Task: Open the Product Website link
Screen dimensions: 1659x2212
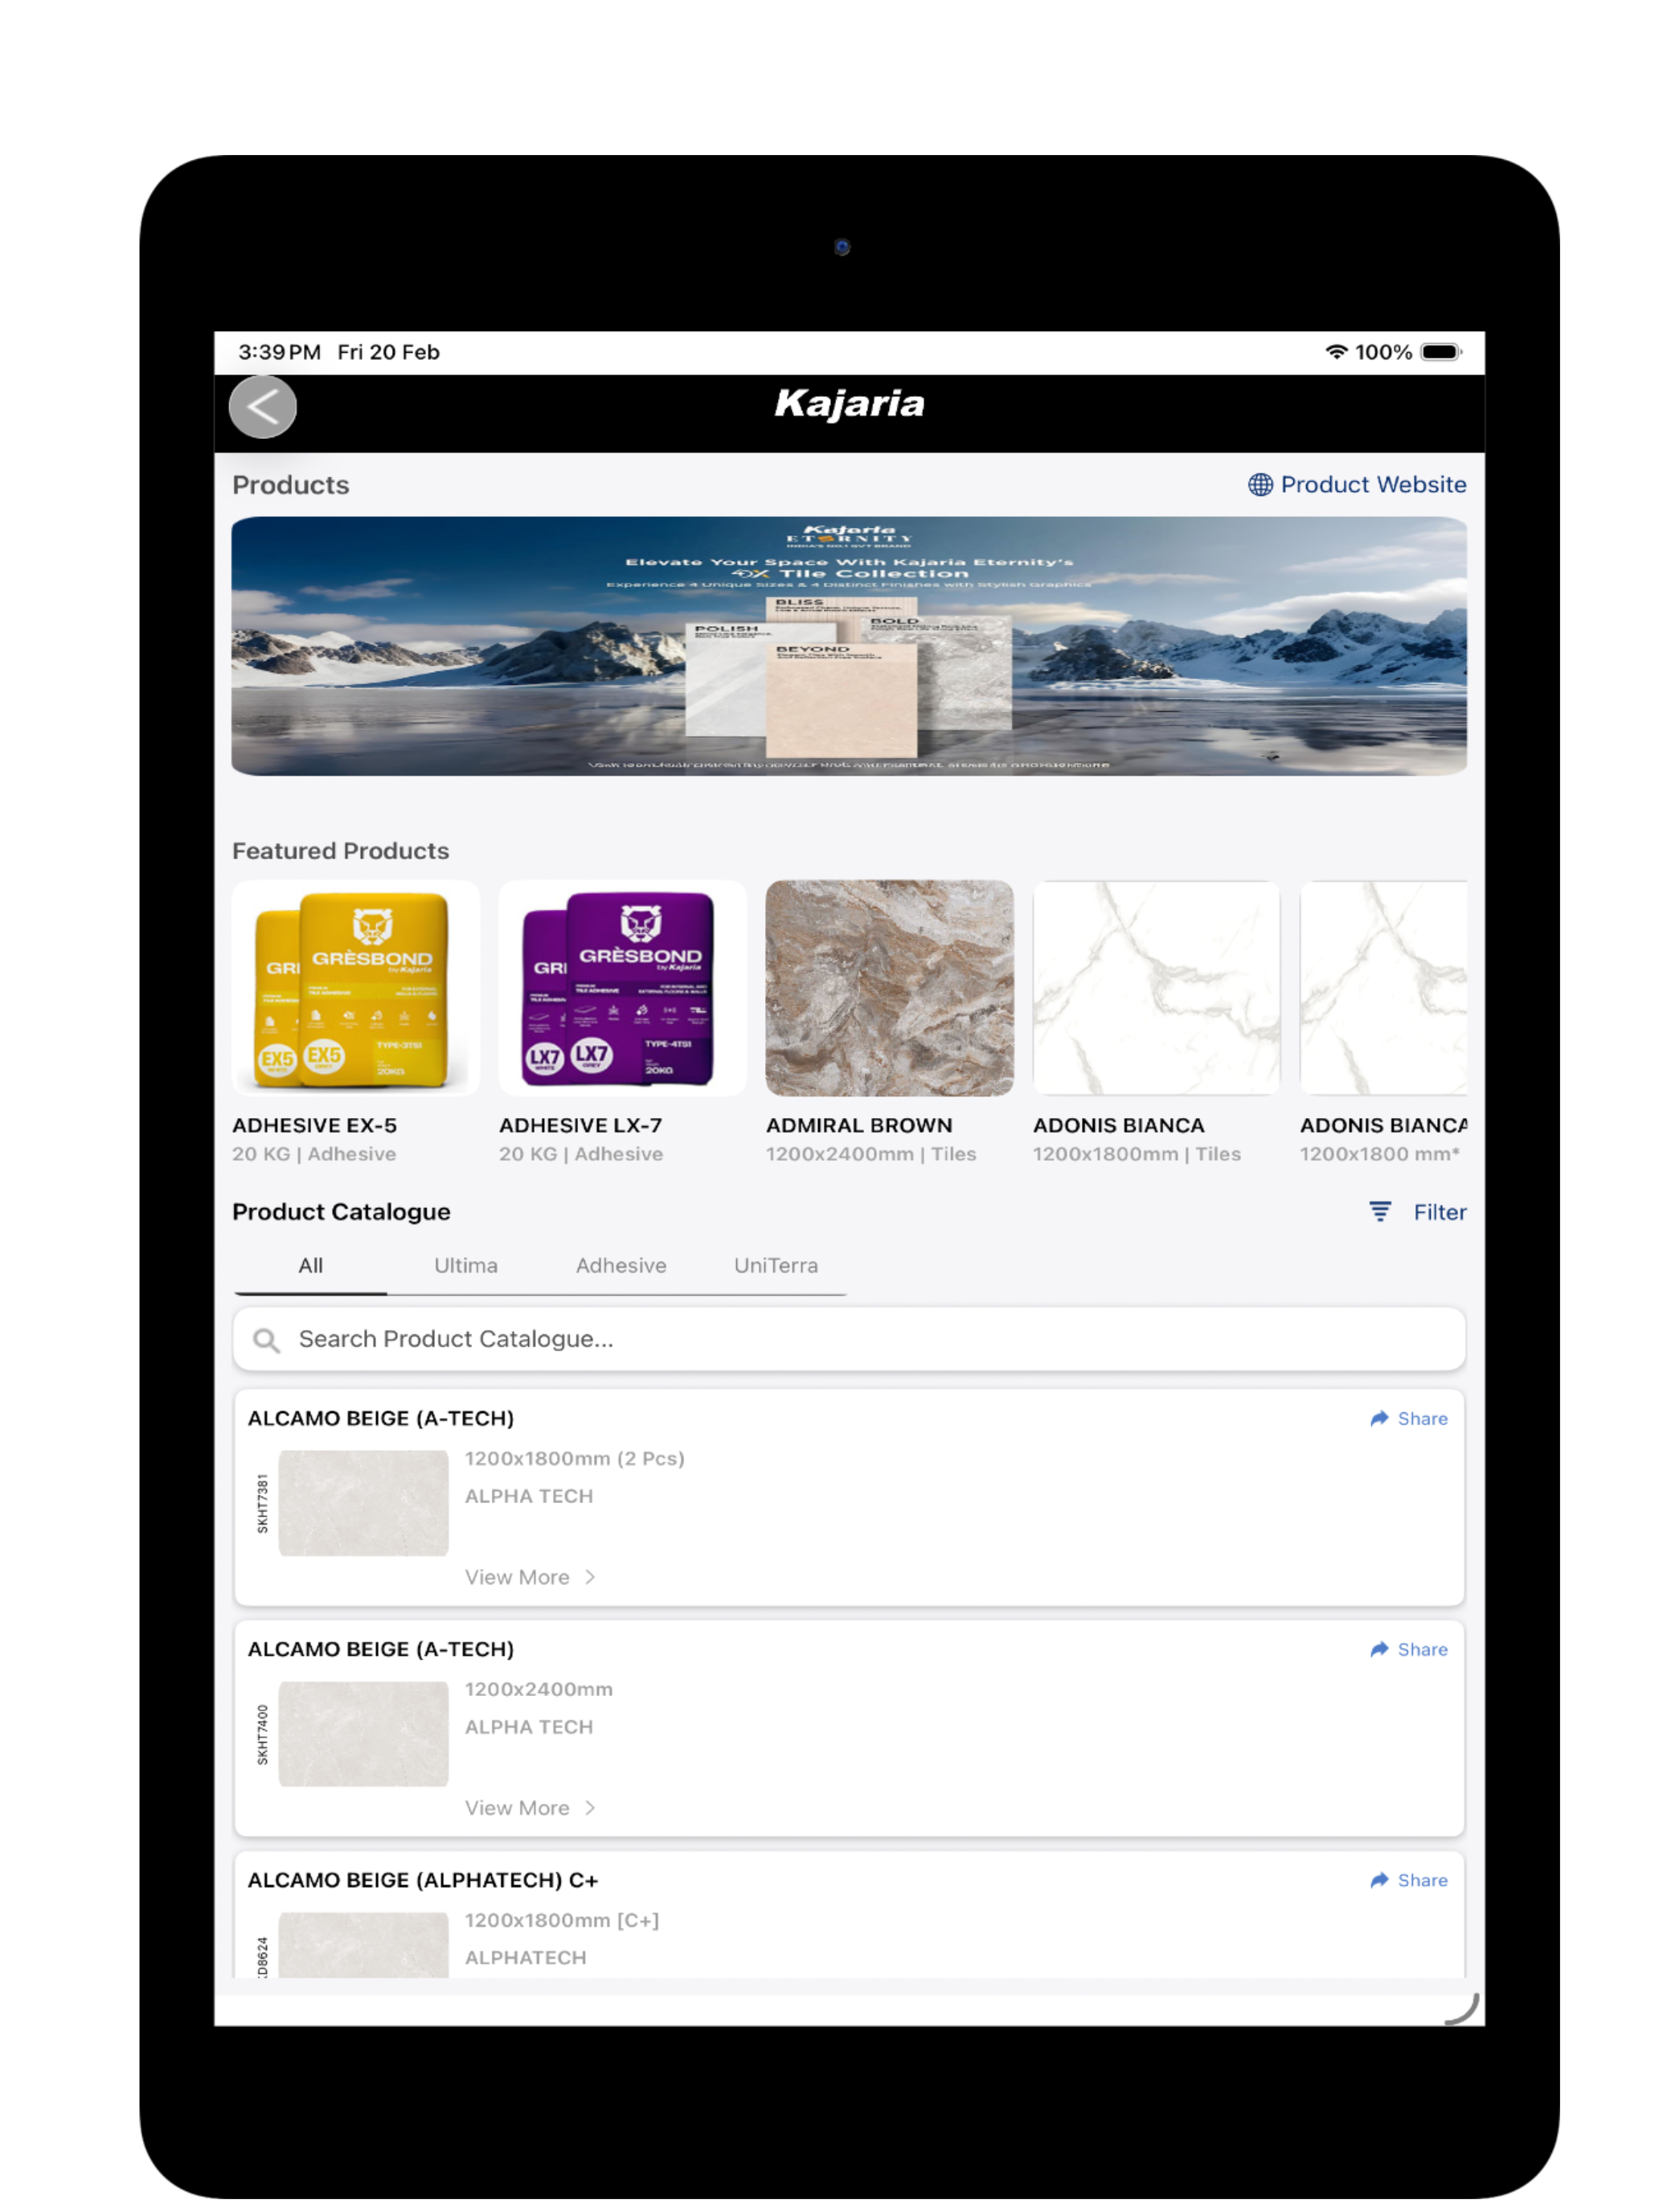Action: pos(1356,485)
